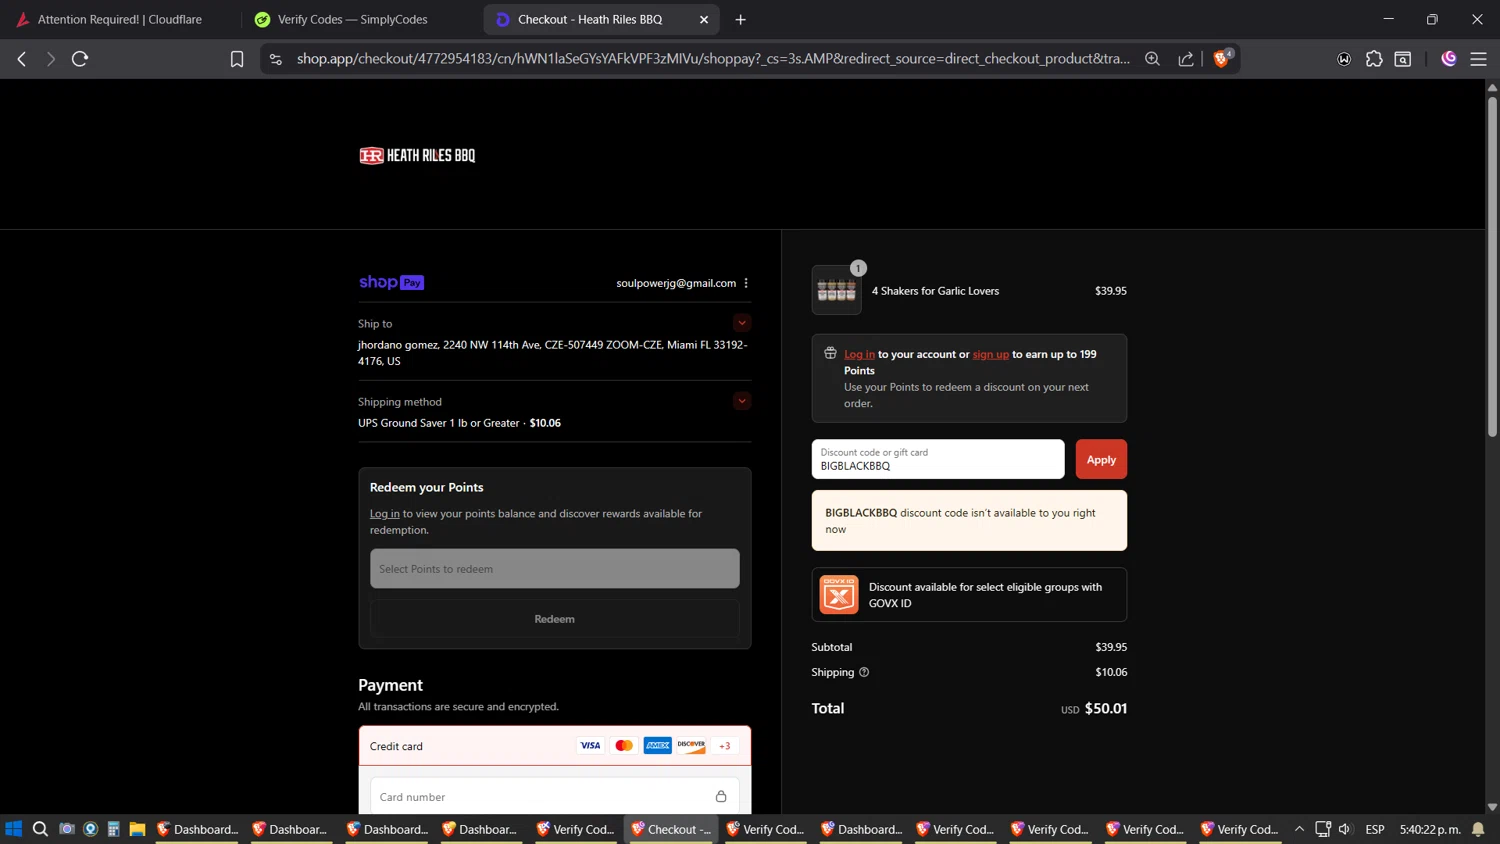This screenshot has height=844, width=1500.
Task: Click the browser forward arrow
Action: (x=50, y=59)
